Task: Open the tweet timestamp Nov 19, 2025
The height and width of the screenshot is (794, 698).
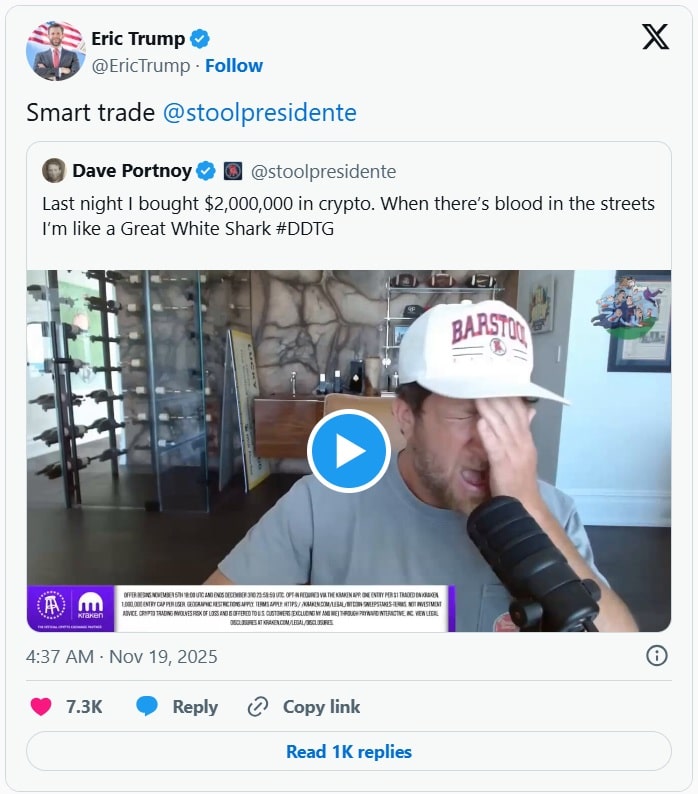Action: 122,657
